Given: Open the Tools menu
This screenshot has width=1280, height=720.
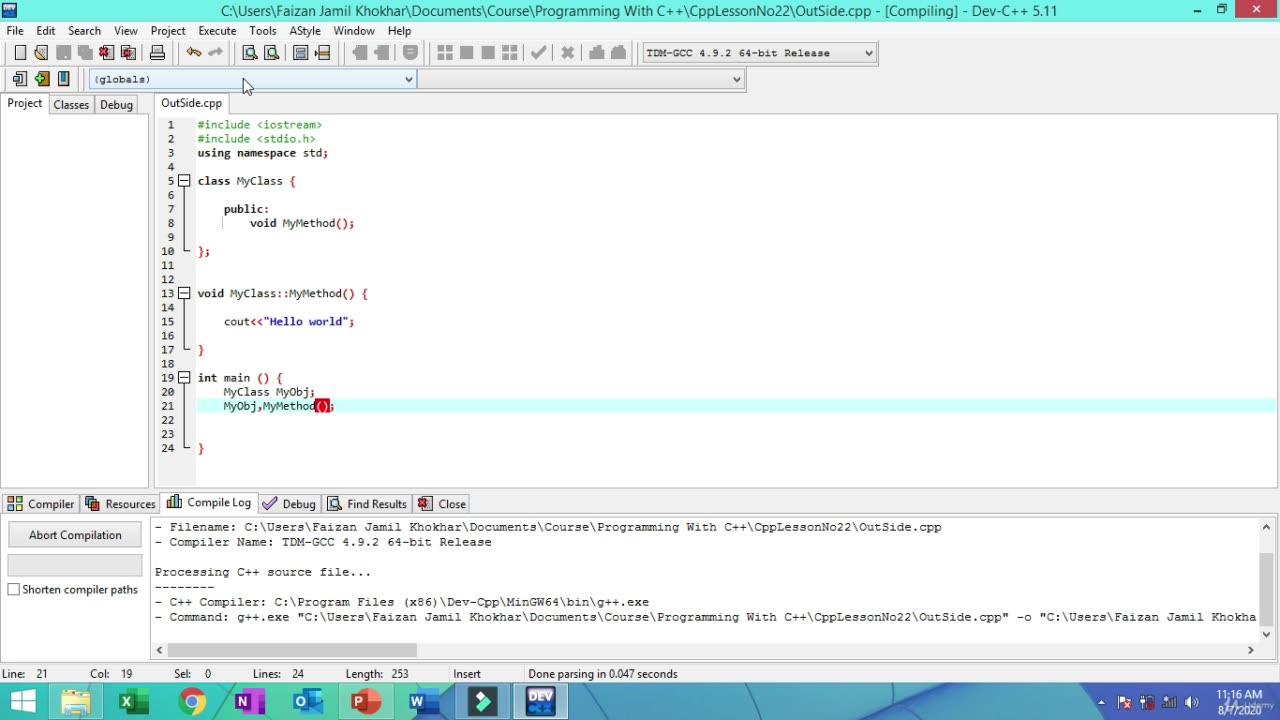Looking at the screenshot, I should tap(263, 31).
